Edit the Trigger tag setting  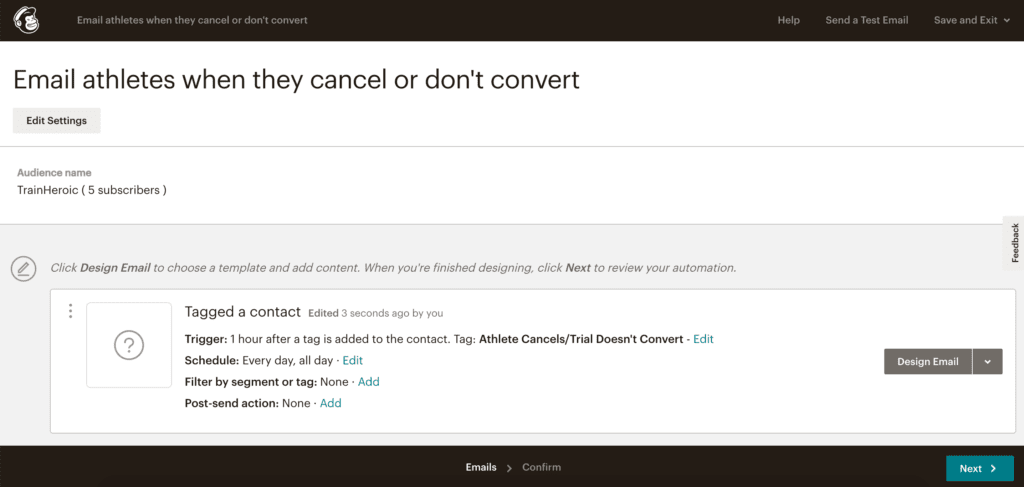(x=703, y=339)
